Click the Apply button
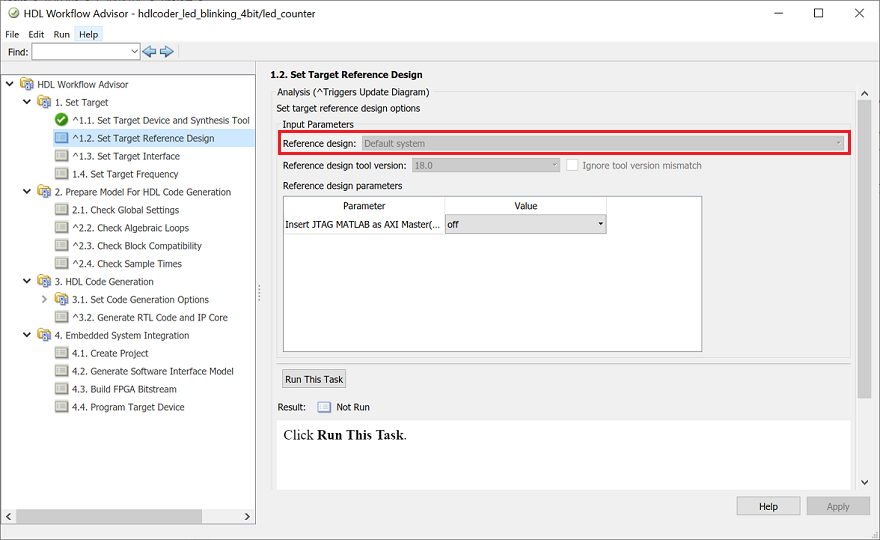Image resolution: width=880 pixels, height=540 pixels. [x=838, y=506]
